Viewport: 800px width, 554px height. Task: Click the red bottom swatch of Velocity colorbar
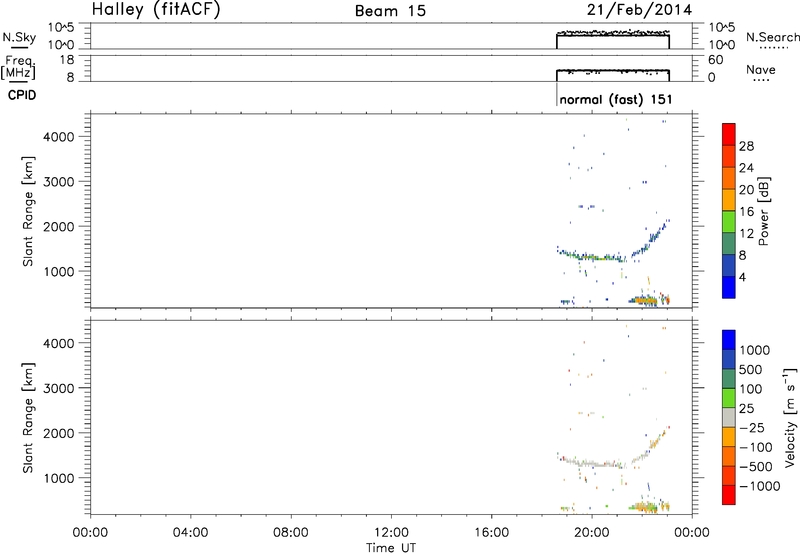pos(729,495)
